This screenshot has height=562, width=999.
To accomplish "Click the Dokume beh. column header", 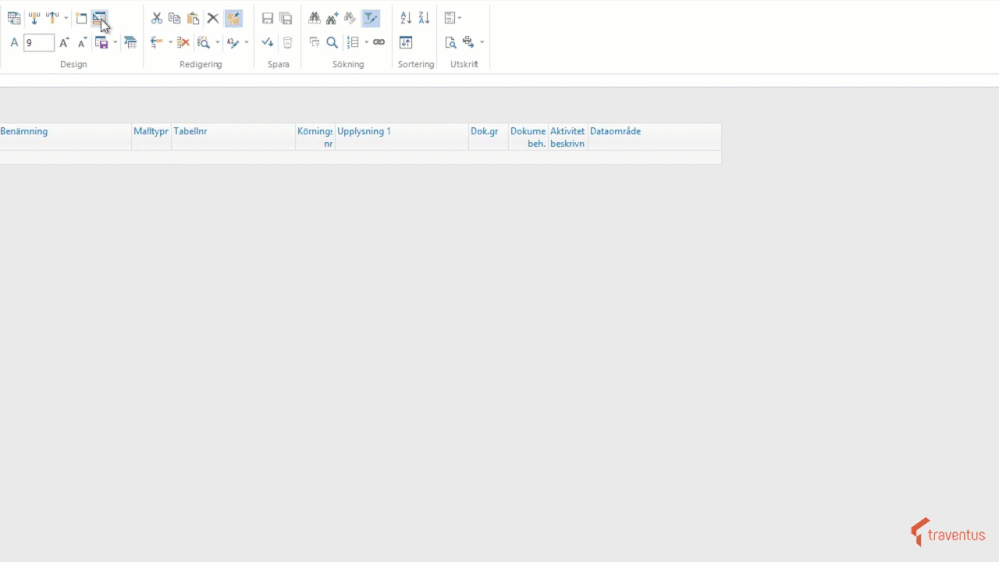I will tap(528, 137).
